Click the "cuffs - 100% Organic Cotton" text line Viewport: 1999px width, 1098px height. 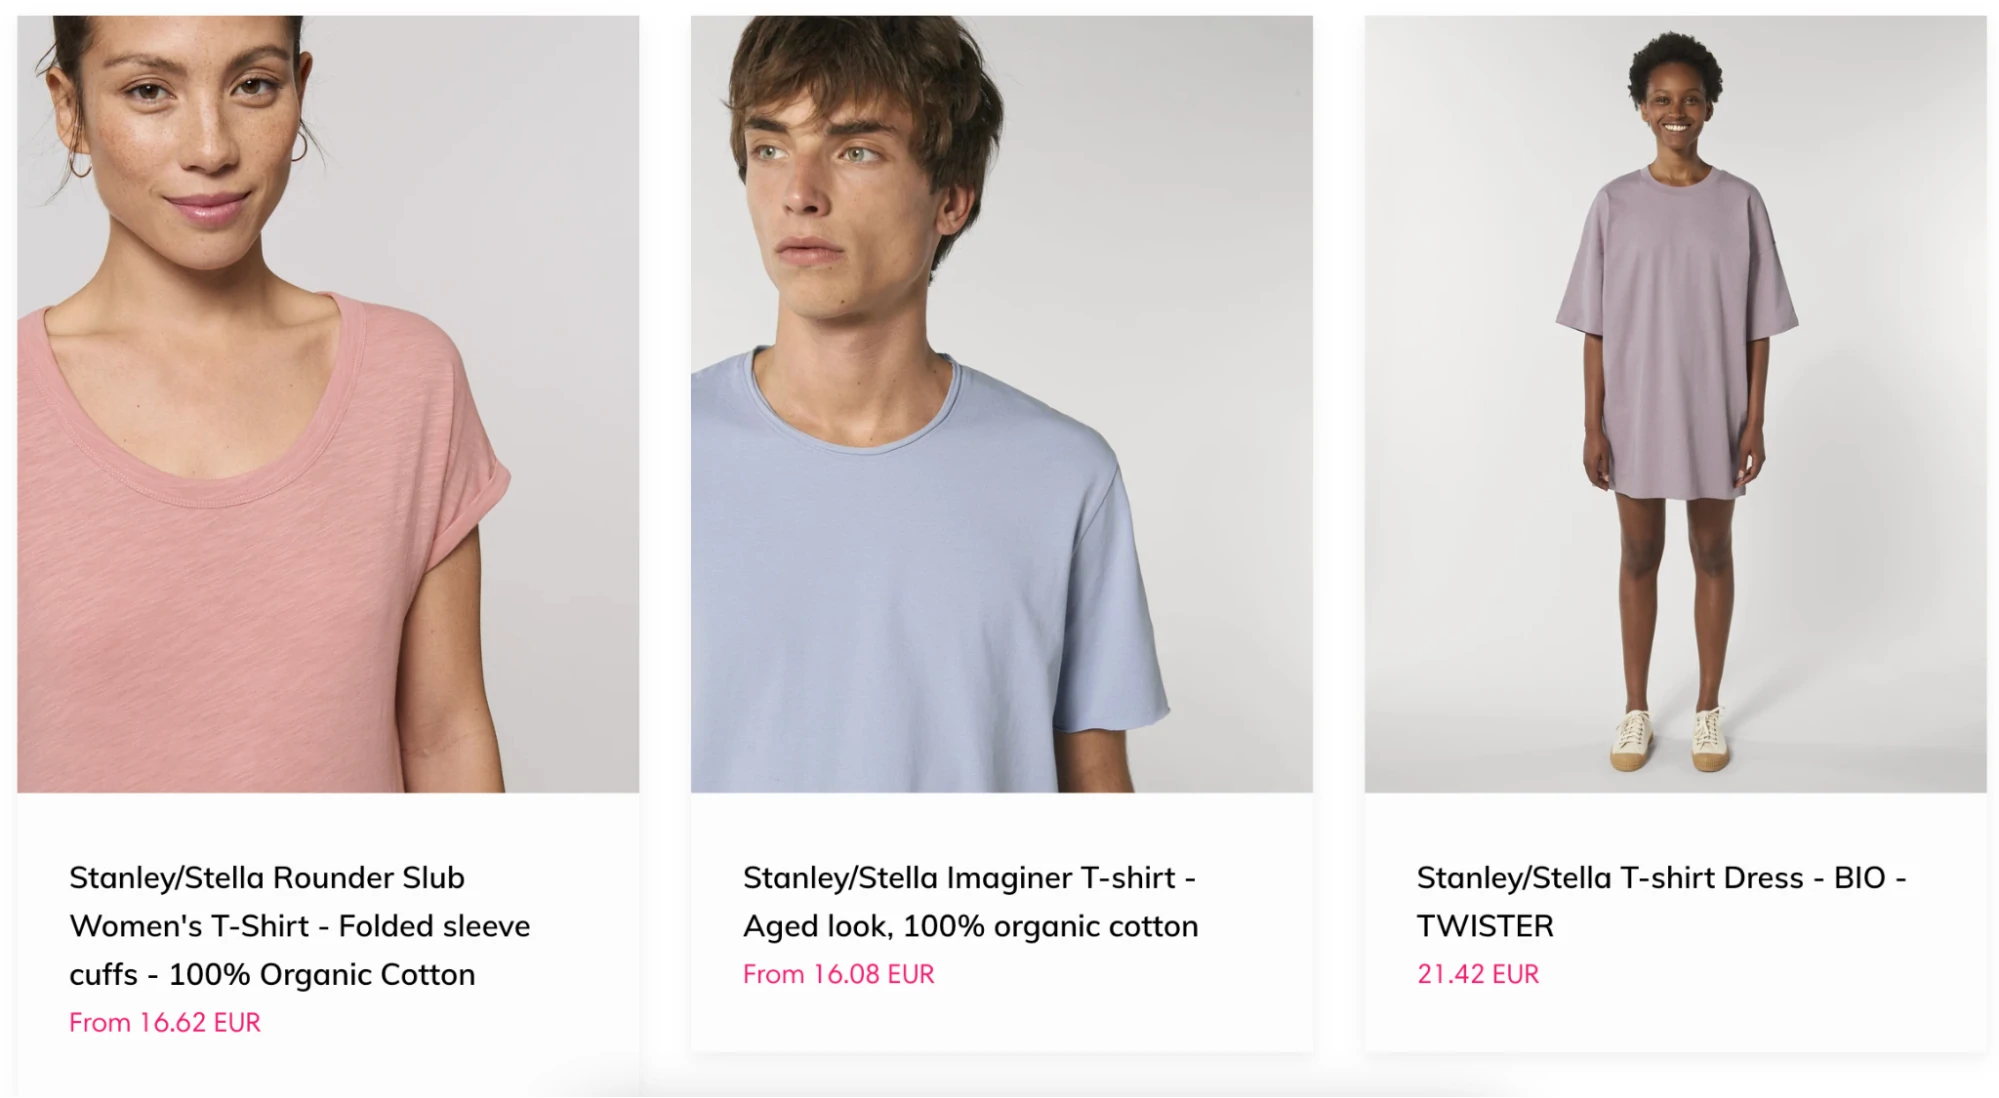tap(272, 974)
